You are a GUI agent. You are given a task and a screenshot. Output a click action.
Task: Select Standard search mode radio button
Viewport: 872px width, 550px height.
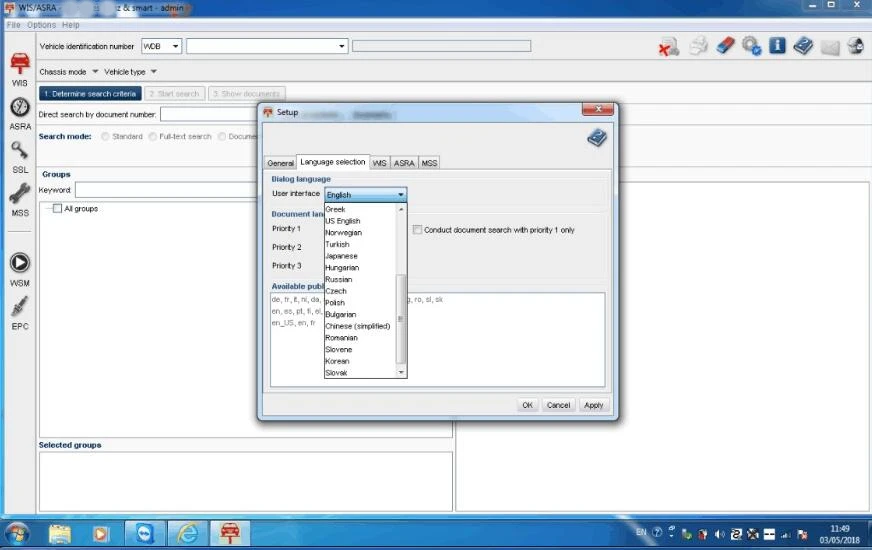105,136
